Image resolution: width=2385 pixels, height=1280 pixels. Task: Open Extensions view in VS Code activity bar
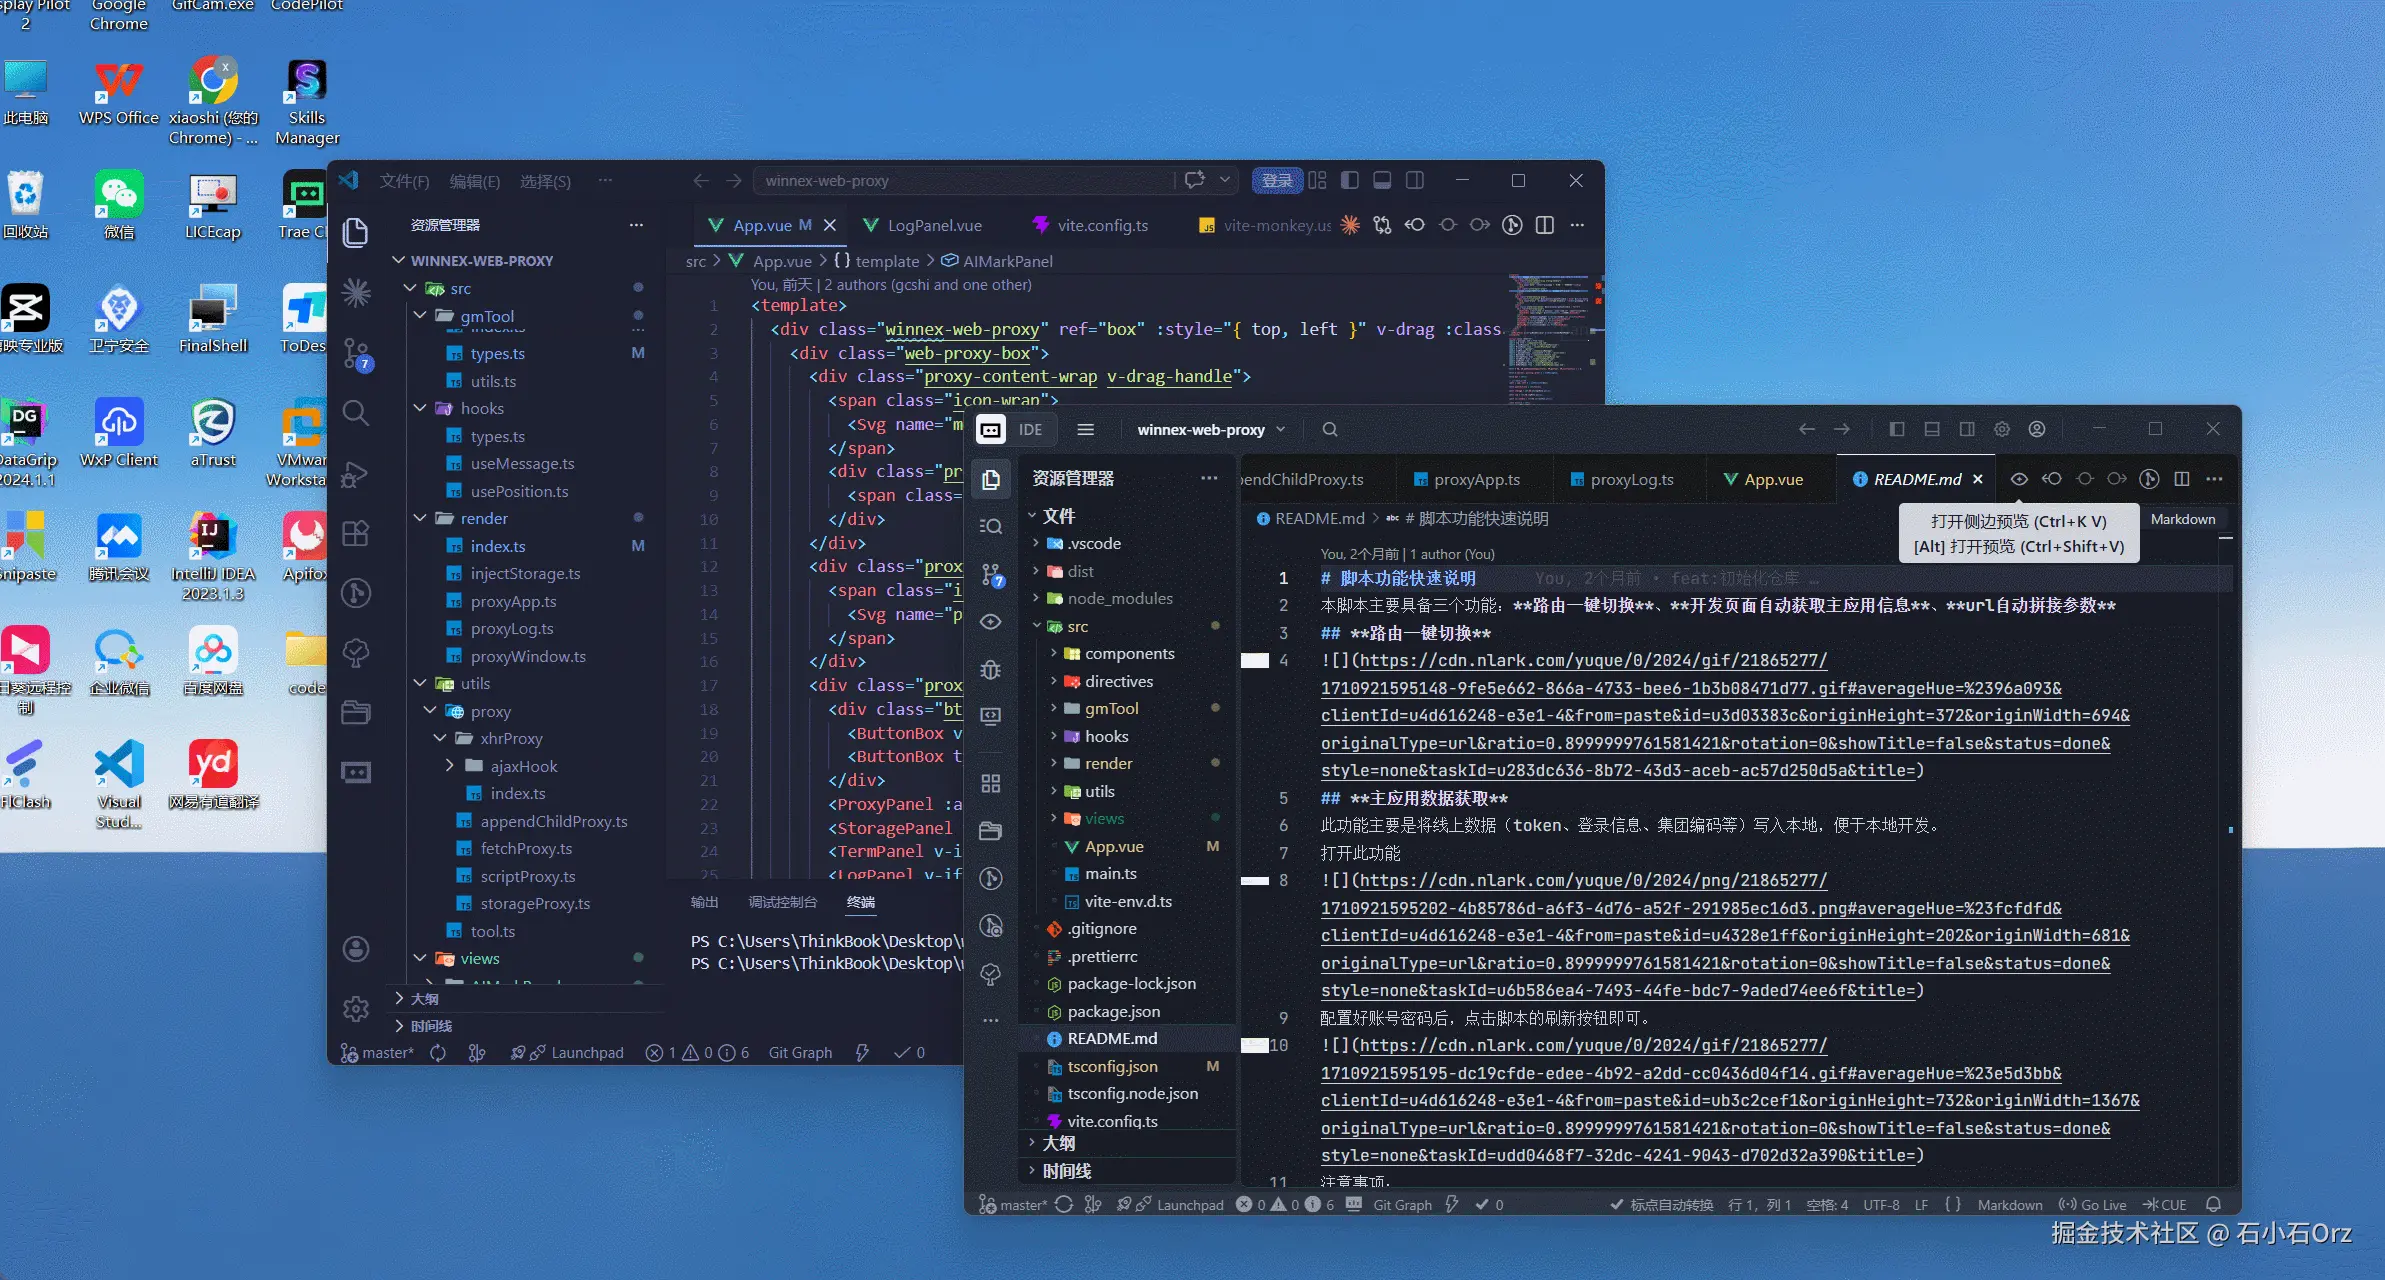click(356, 533)
